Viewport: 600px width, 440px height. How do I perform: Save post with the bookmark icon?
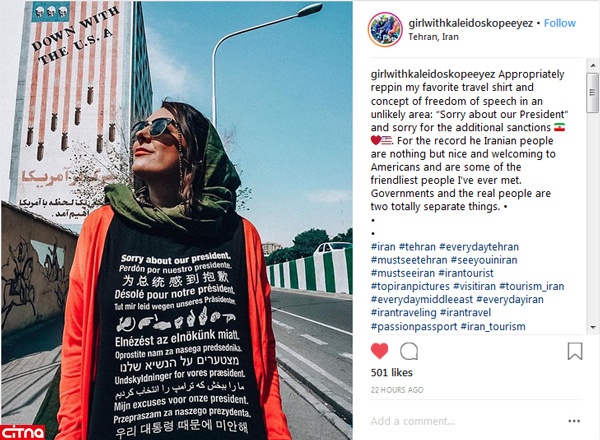coord(575,351)
